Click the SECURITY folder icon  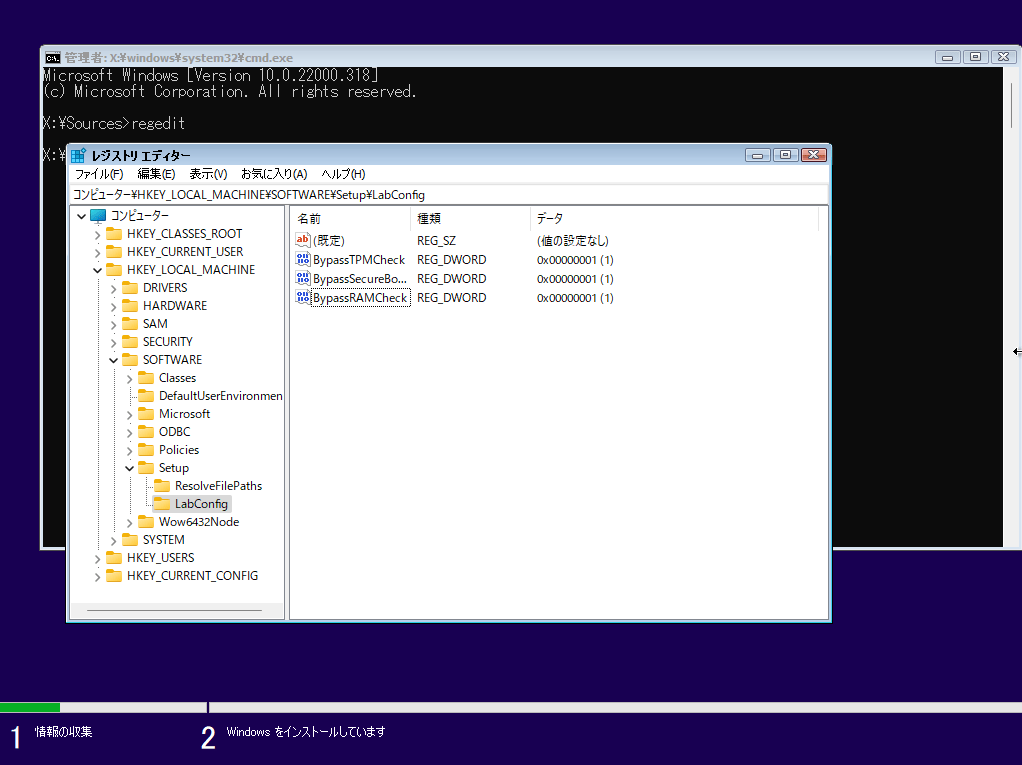coord(130,341)
